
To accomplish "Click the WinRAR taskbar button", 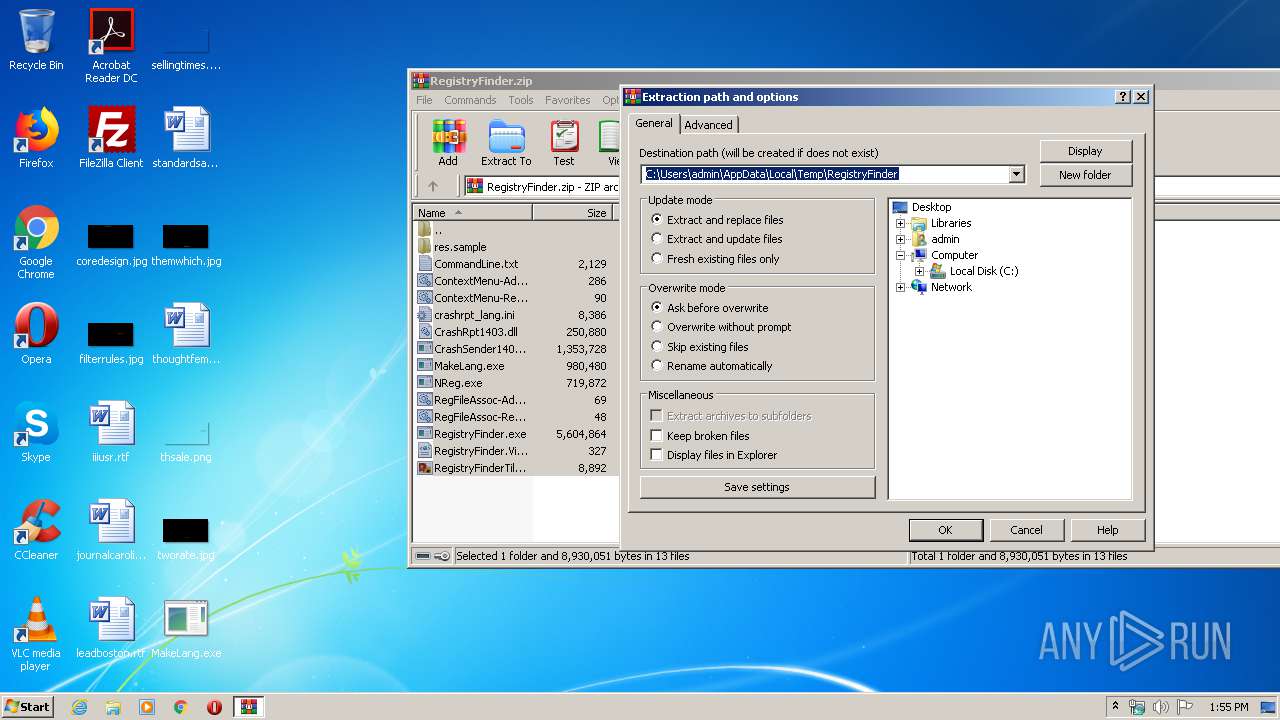I will pos(249,707).
